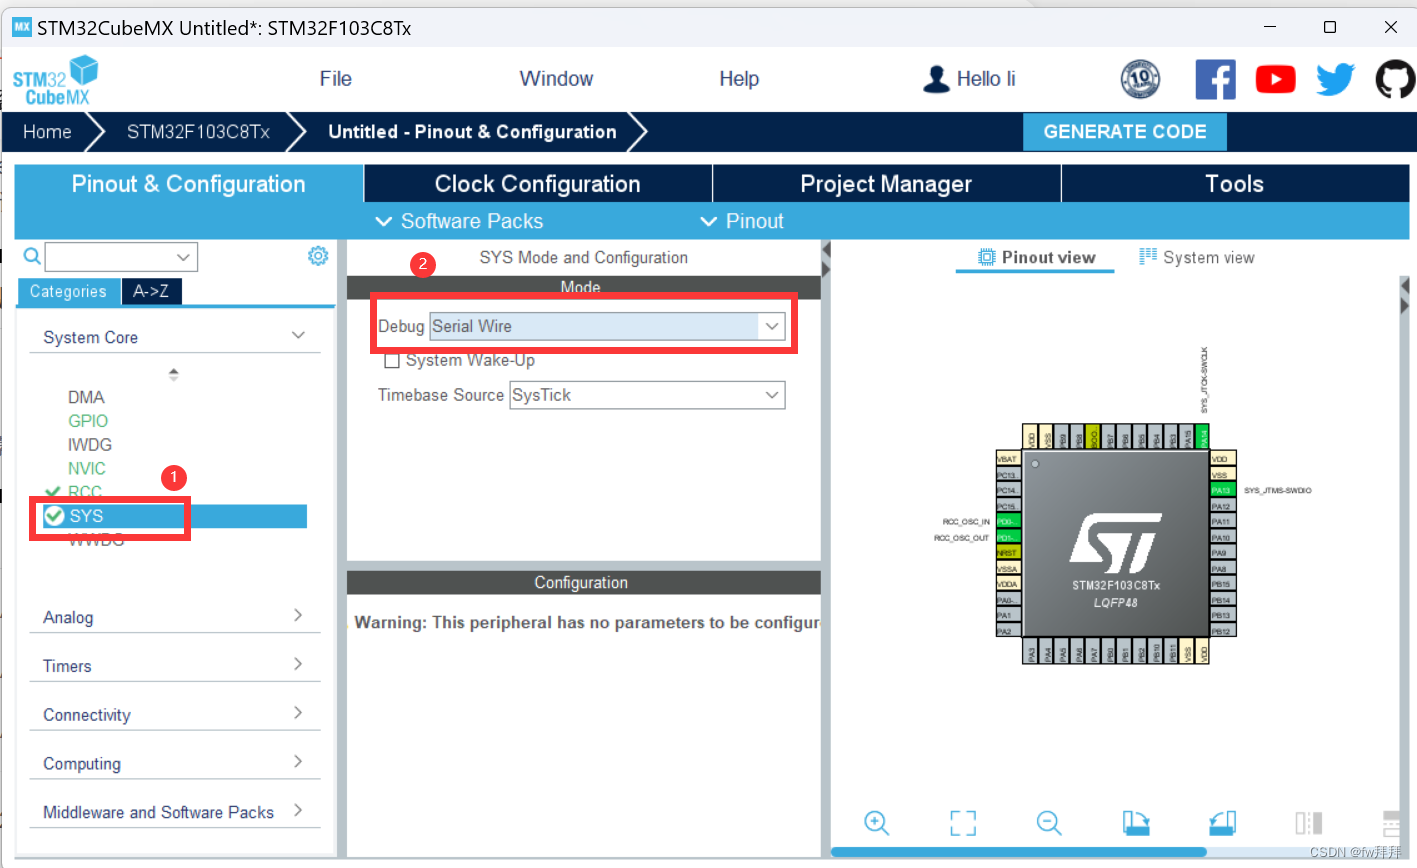Open the GitHub icon link
Viewport: 1417px width, 868px height.
pos(1395,79)
